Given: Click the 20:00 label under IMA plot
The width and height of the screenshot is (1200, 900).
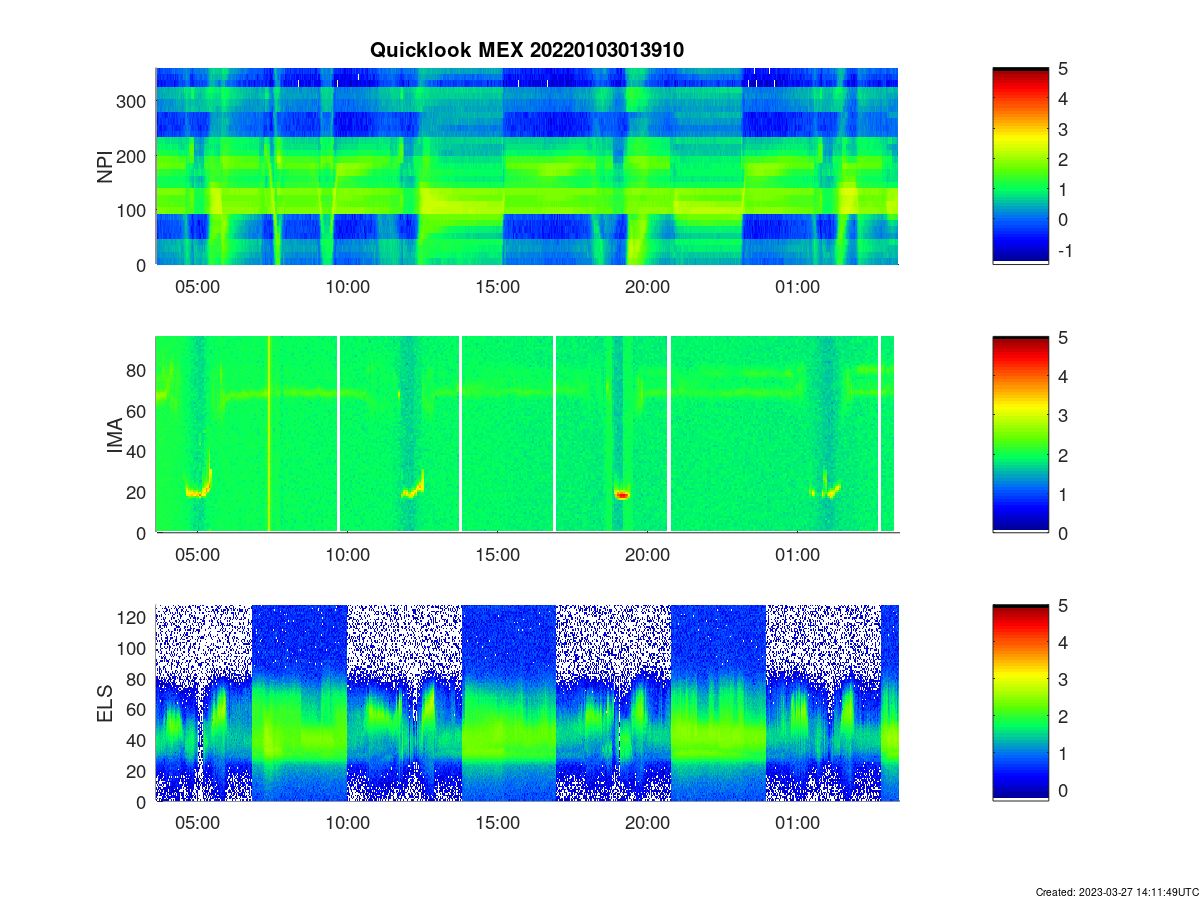Looking at the screenshot, I should coord(648,554).
